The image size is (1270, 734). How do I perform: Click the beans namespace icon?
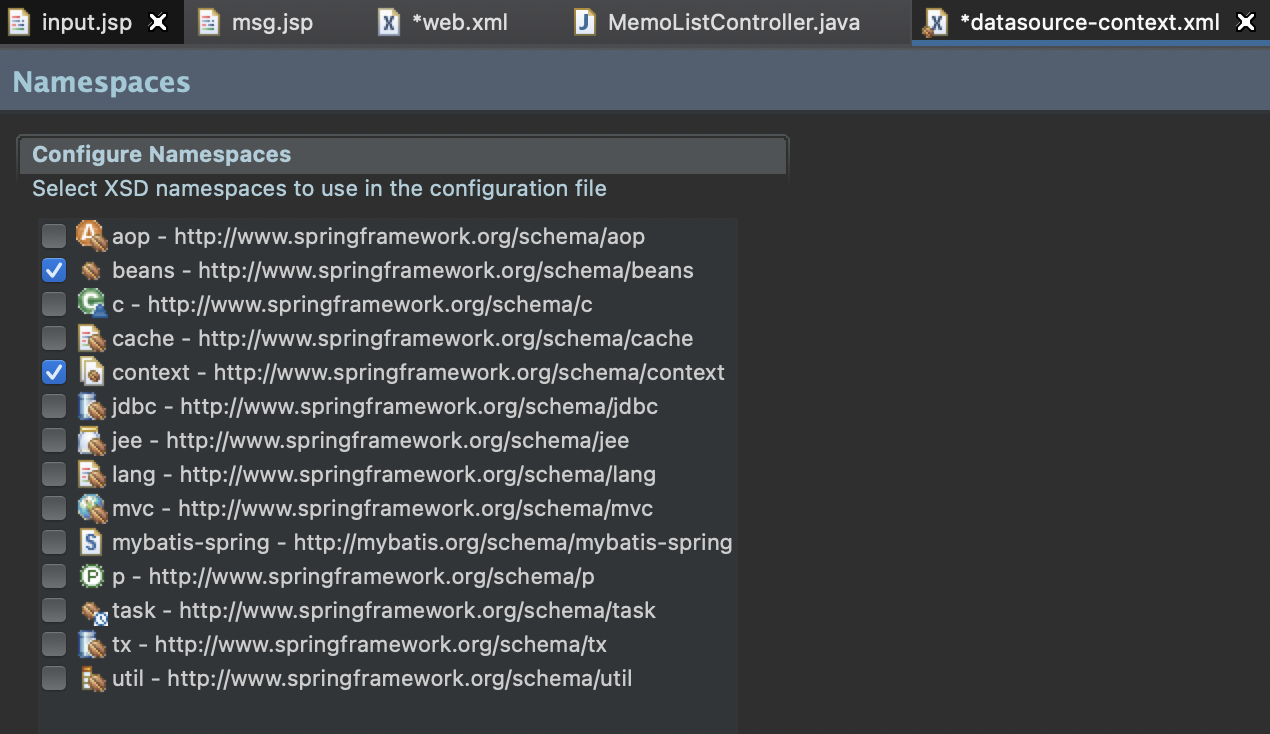(x=91, y=270)
